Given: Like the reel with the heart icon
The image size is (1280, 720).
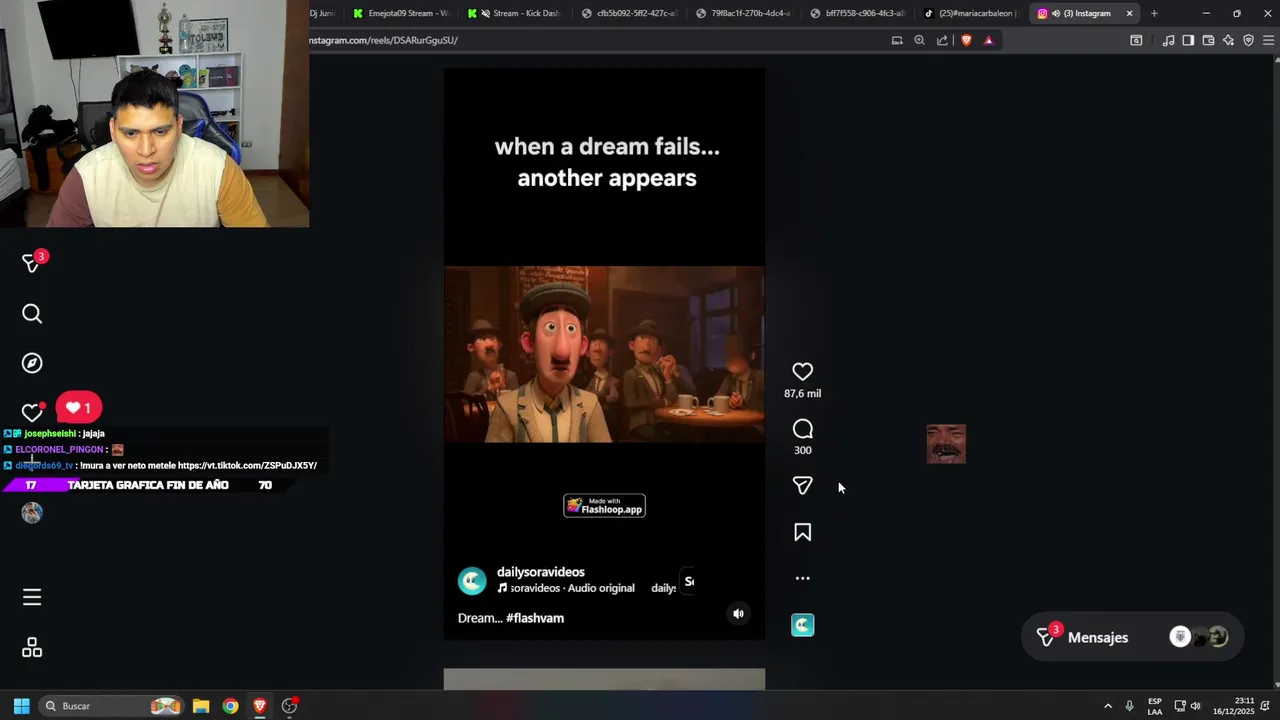Looking at the screenshot, I should pyautogui.click(x=802, y=372).
